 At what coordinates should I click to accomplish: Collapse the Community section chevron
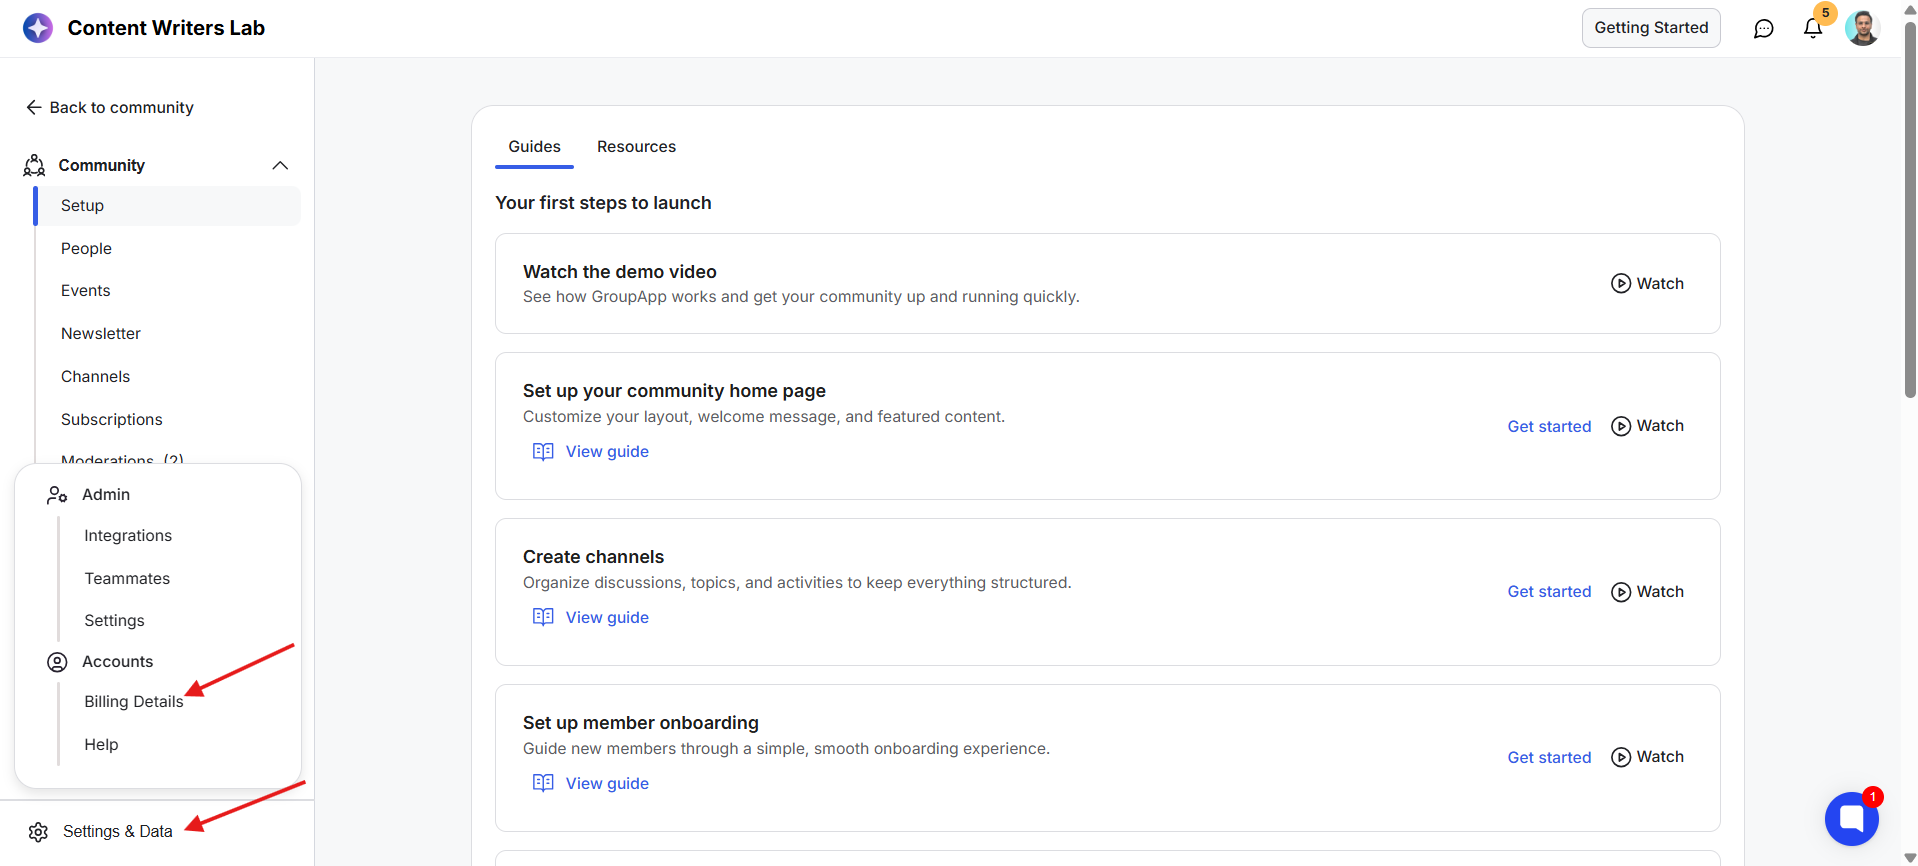point(280,165)
